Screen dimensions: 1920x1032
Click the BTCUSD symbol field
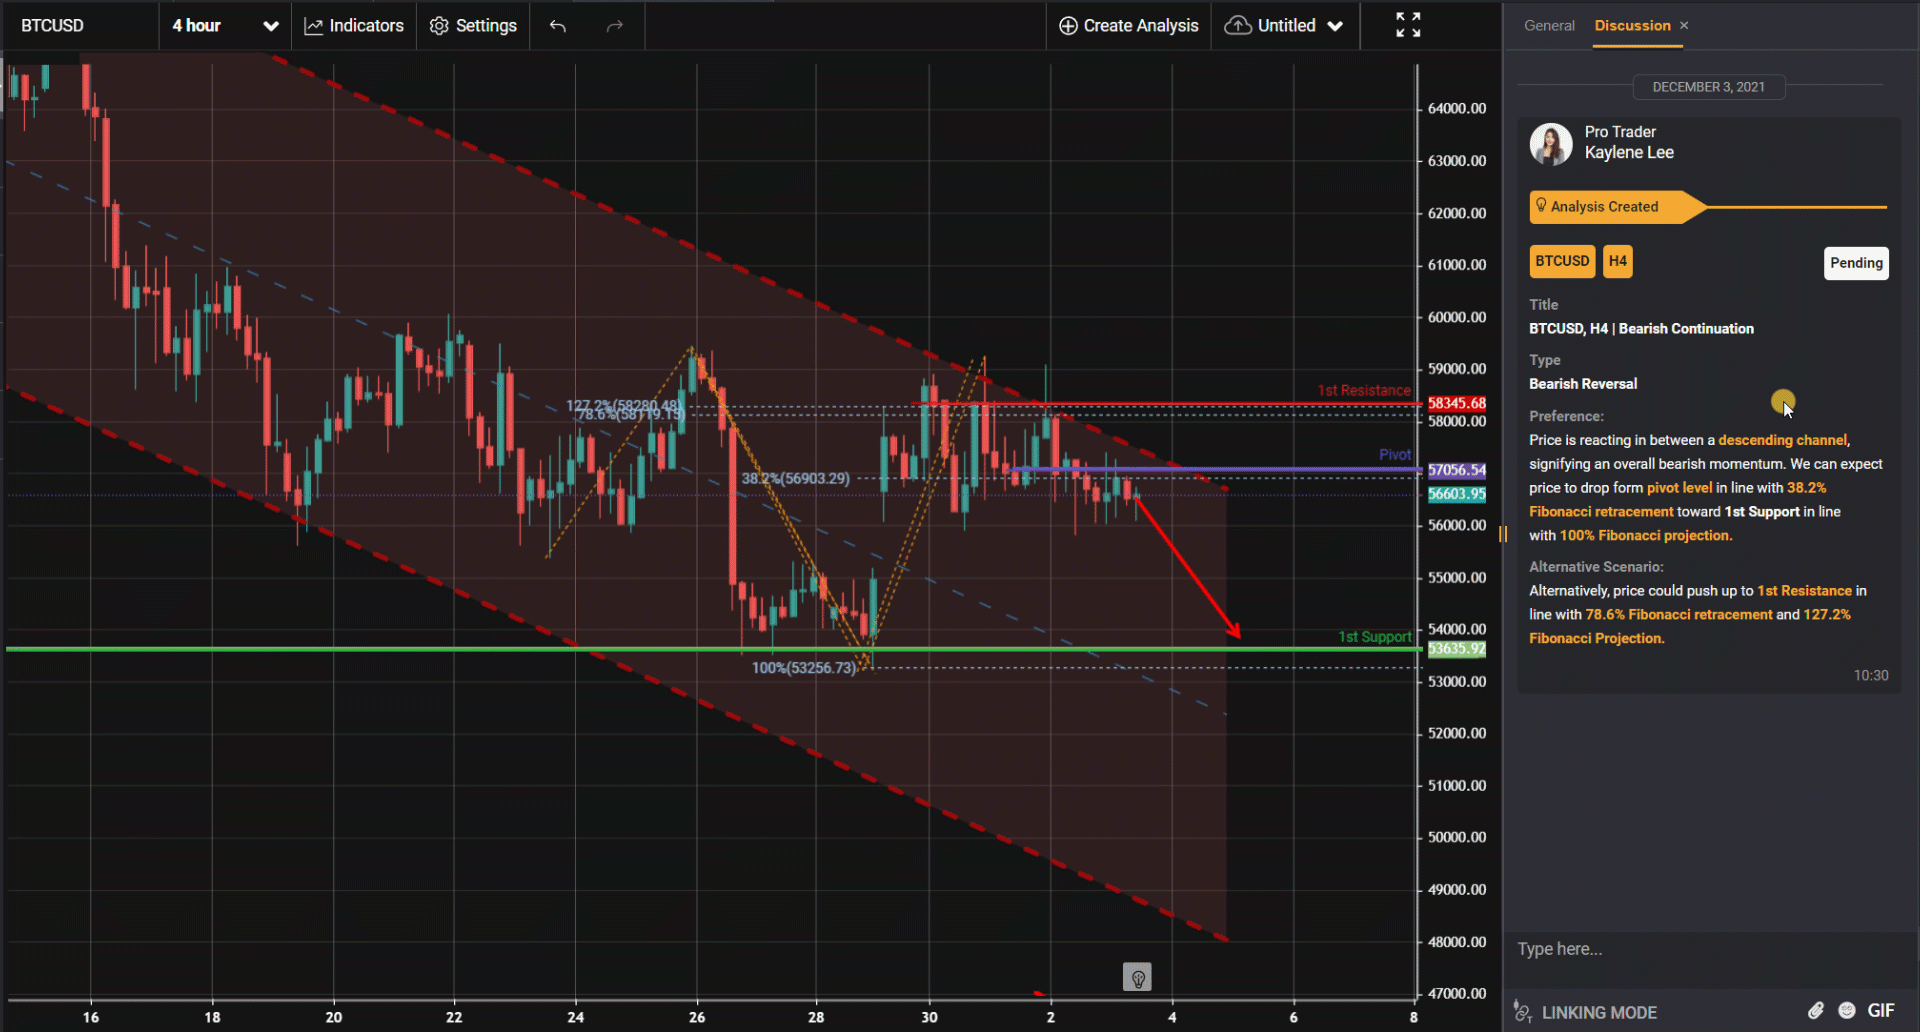(x=80, y=26)
